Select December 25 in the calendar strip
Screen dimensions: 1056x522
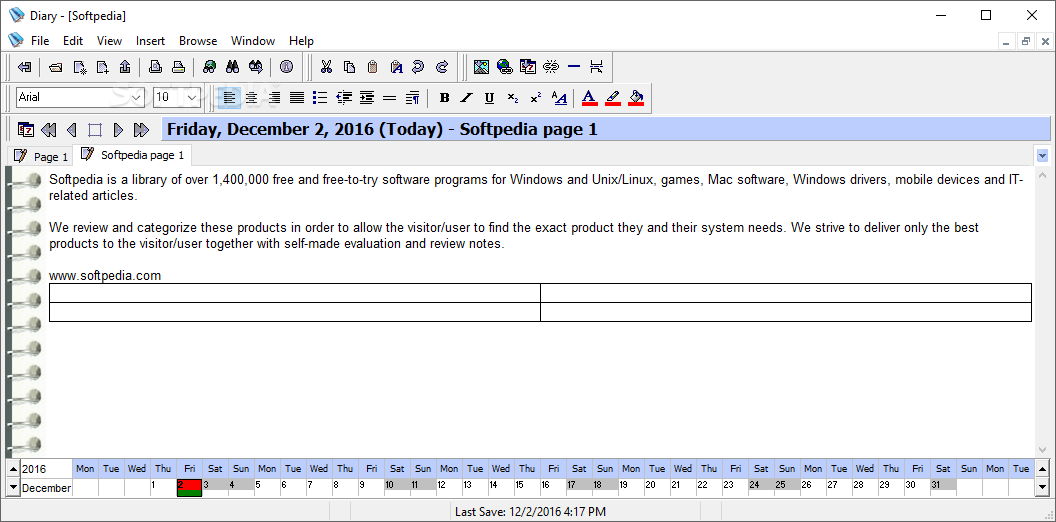[x=787, y=487]
